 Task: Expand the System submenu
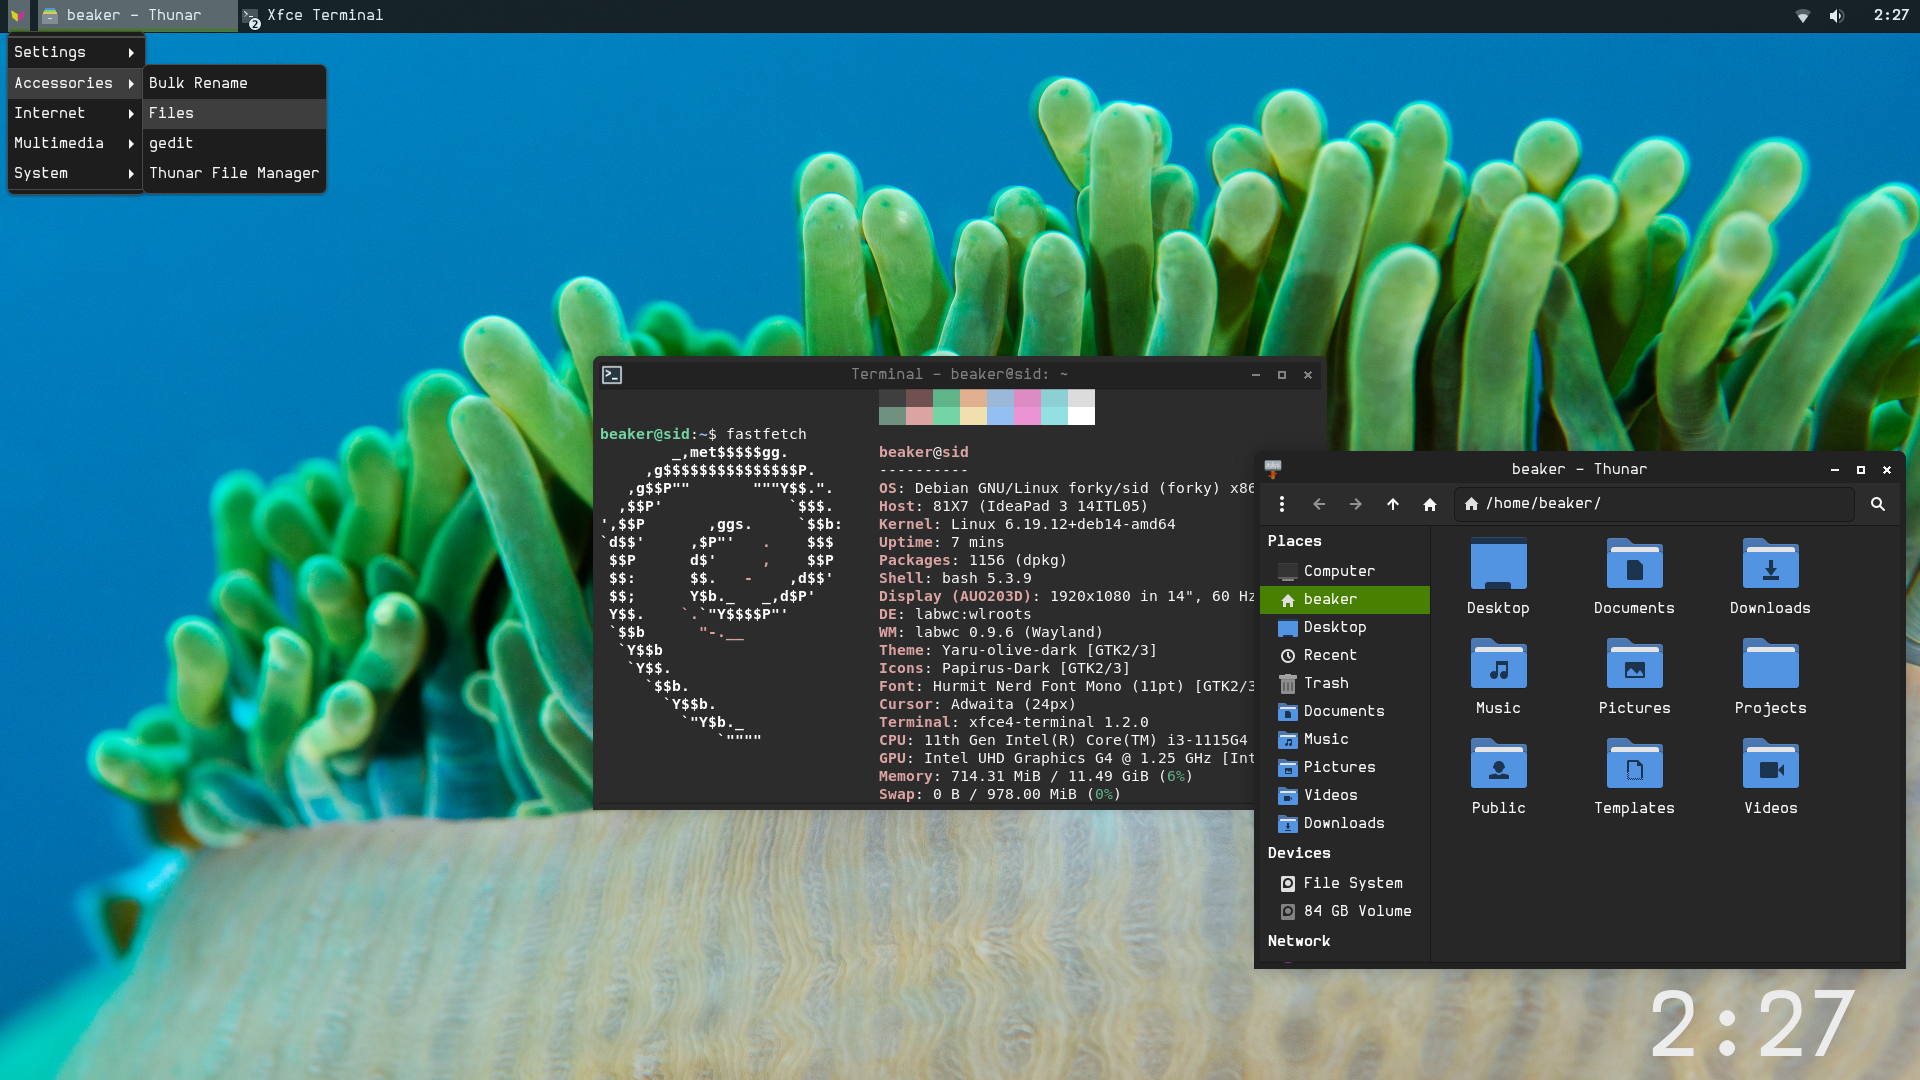tap(75, 173)
